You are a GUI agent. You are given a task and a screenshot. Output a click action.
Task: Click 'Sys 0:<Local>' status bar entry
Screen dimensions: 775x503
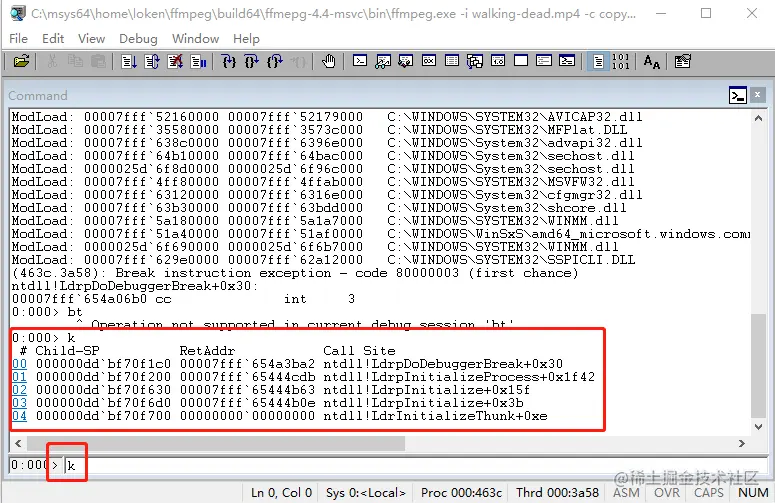tap(366, 493)
